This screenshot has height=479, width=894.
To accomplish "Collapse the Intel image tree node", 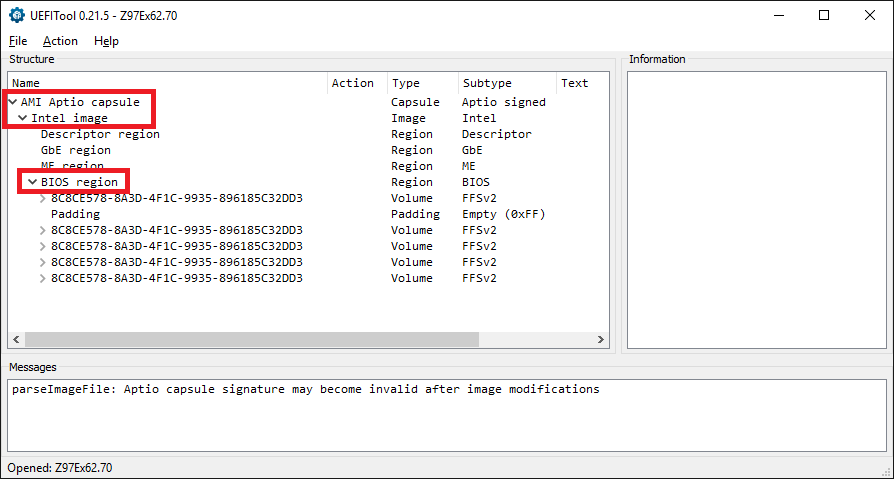I will coord(23,118).
